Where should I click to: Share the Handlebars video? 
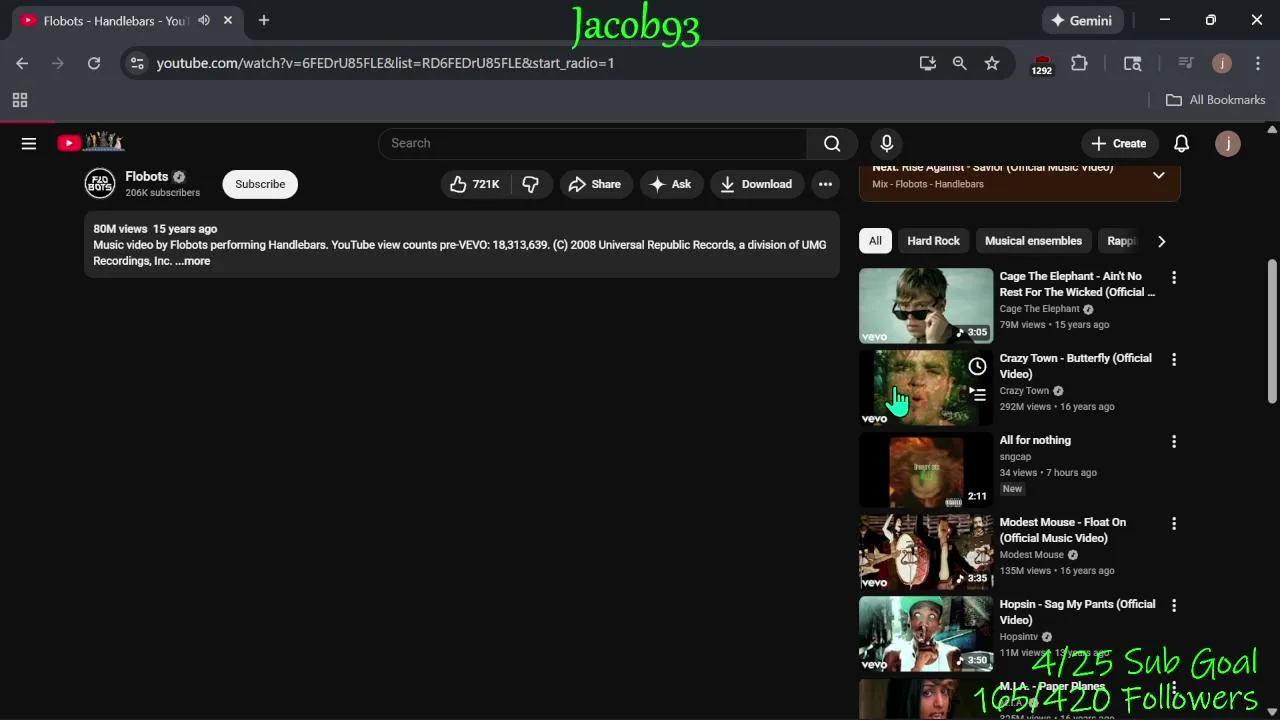click(595, 184)
